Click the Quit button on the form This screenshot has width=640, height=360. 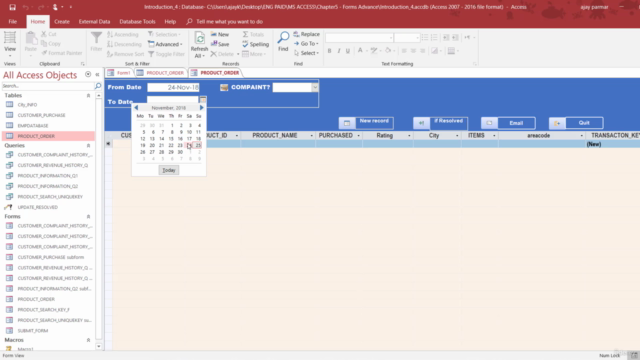pos(576,123)
